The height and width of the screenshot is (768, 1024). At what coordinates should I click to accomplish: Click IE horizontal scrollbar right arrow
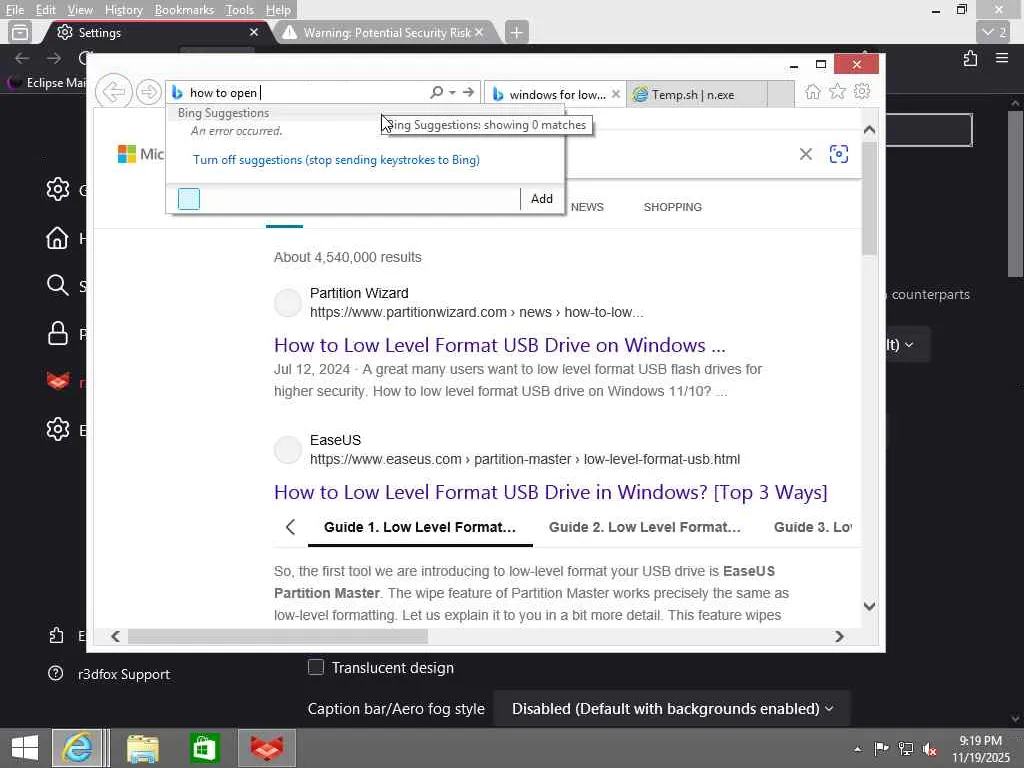point(839,636)
